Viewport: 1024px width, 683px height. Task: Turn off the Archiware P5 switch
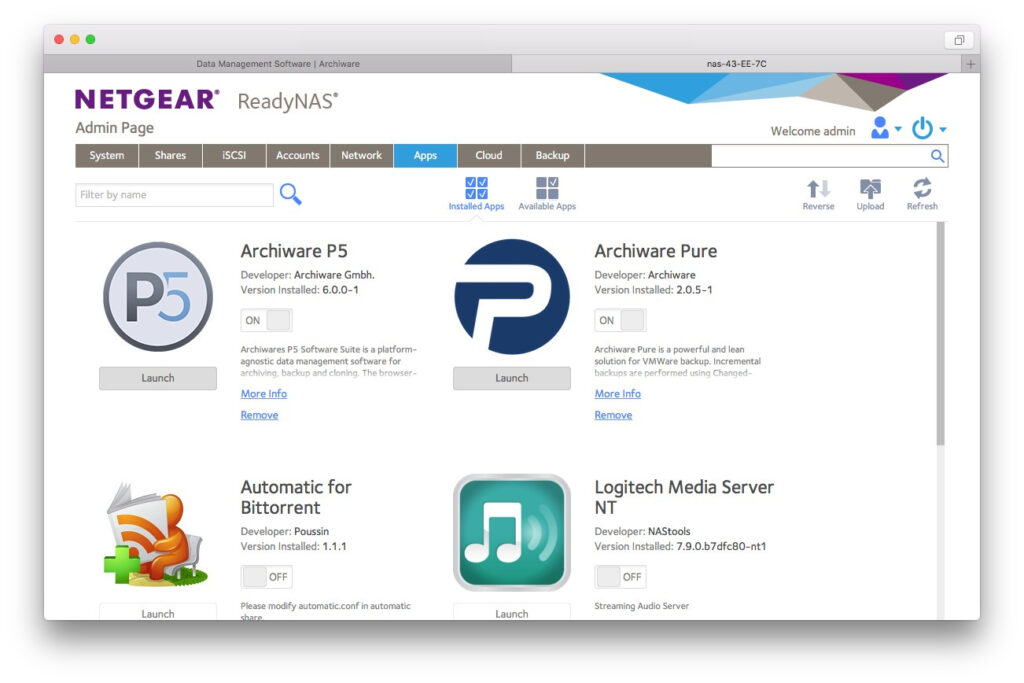266,321
